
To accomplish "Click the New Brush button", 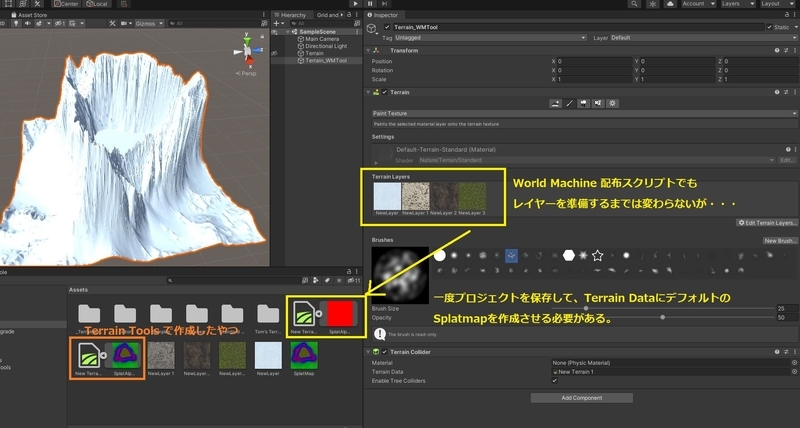I will click(x=780, y=241).
